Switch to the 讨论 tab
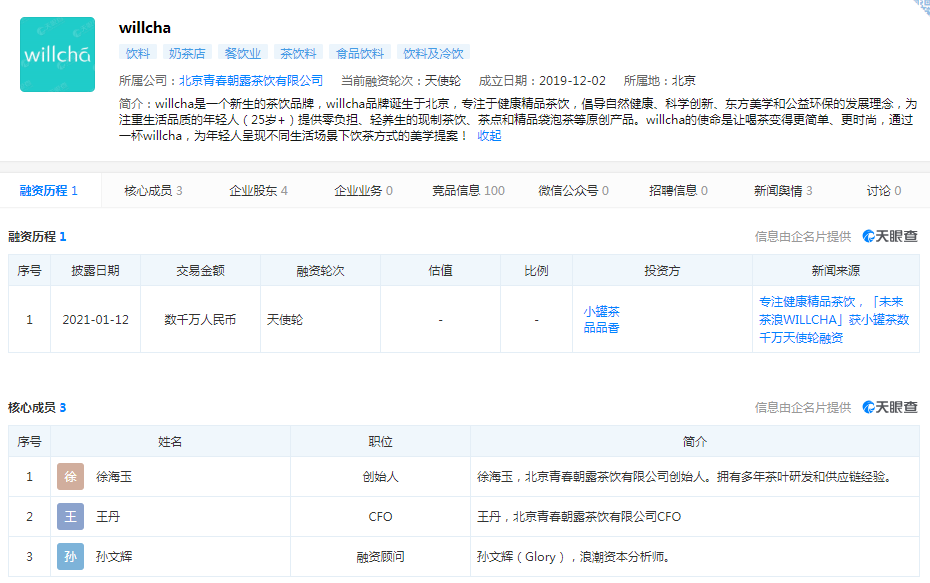Screen dimensions: 930x583 (x=884, y=190)
